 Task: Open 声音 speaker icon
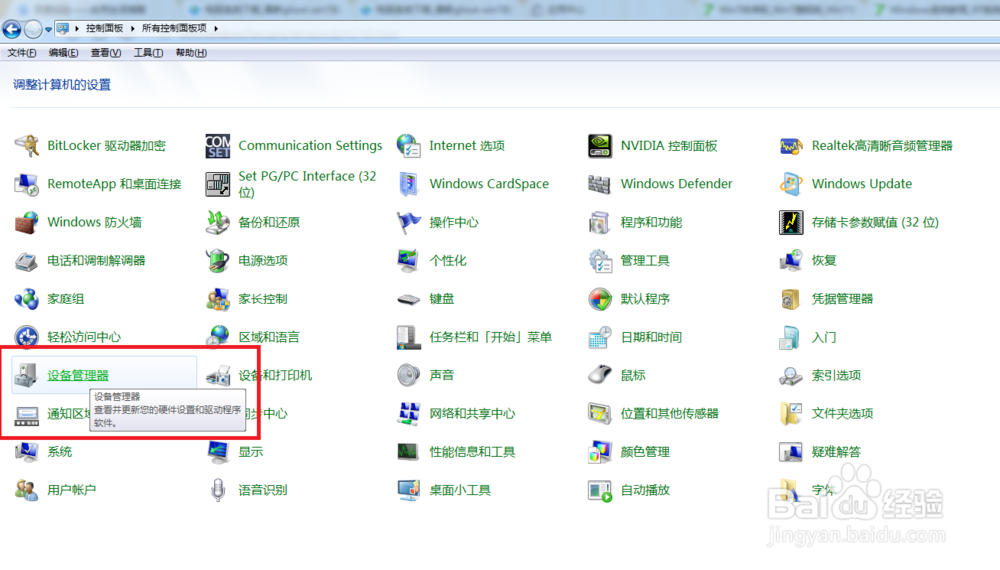pyautogui.click(x=408, y=376)
